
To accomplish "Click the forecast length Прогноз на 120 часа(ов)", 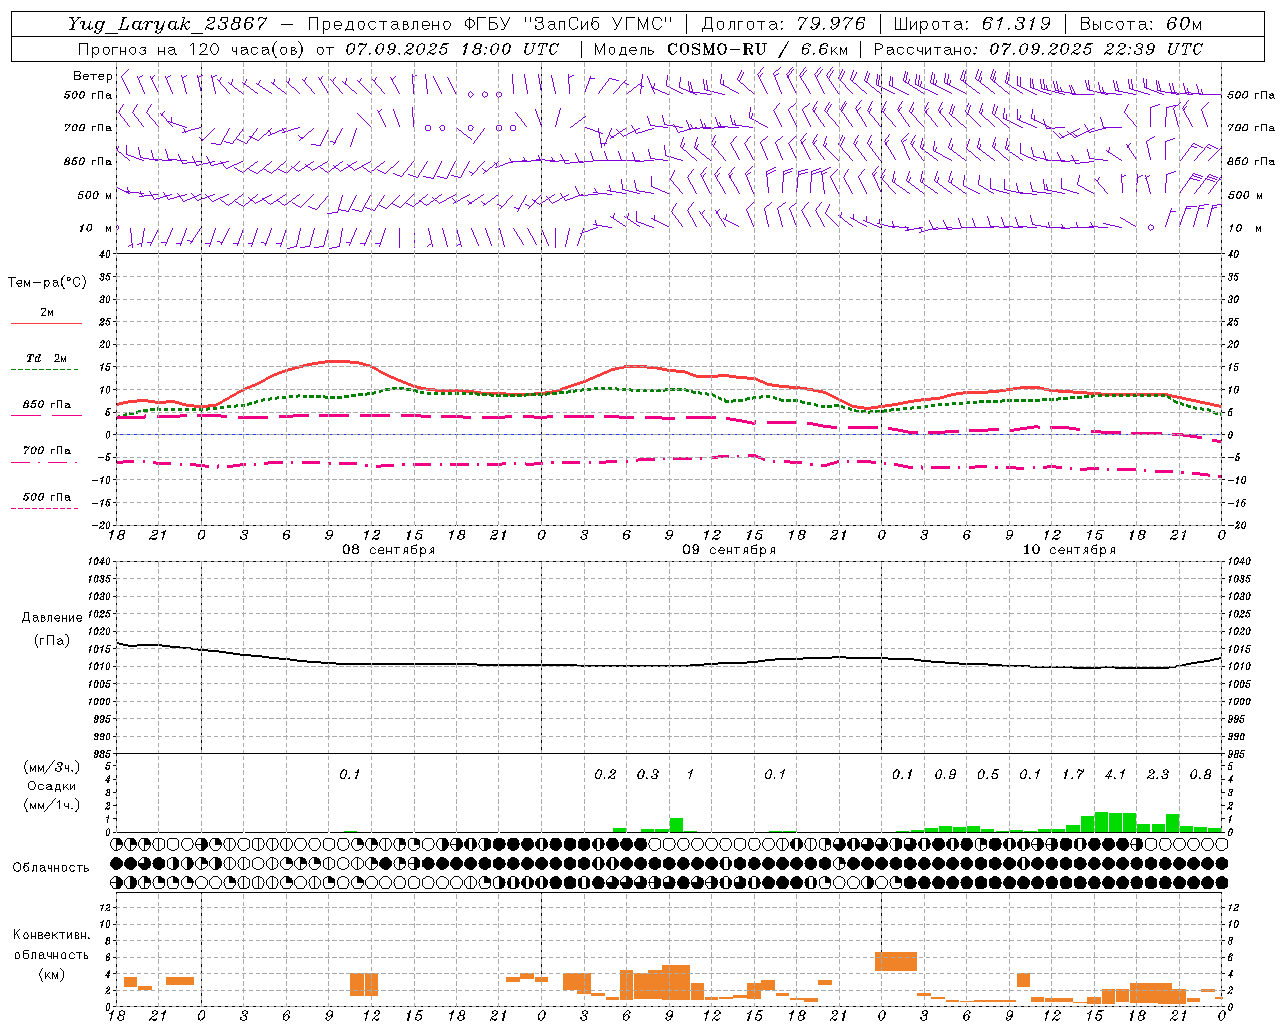I will pos(191,49).
